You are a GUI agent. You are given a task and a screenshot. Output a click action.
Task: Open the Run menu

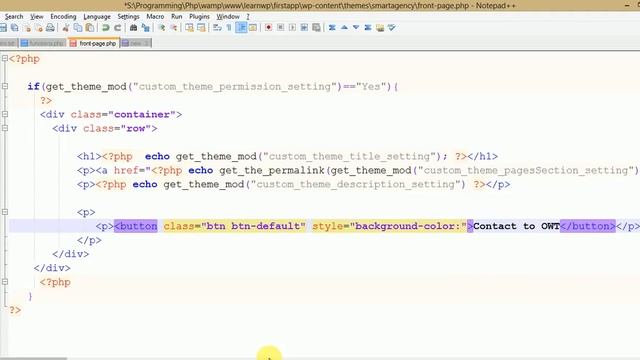[x=177, y=16]
